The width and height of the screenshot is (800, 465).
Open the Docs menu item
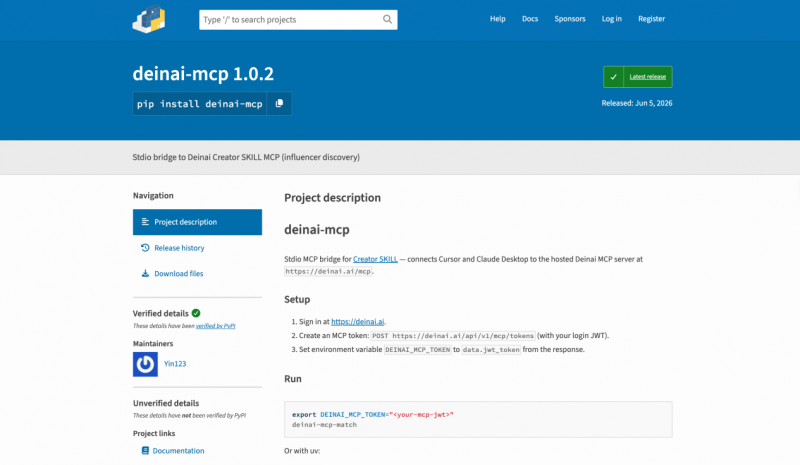coord(530,19)
